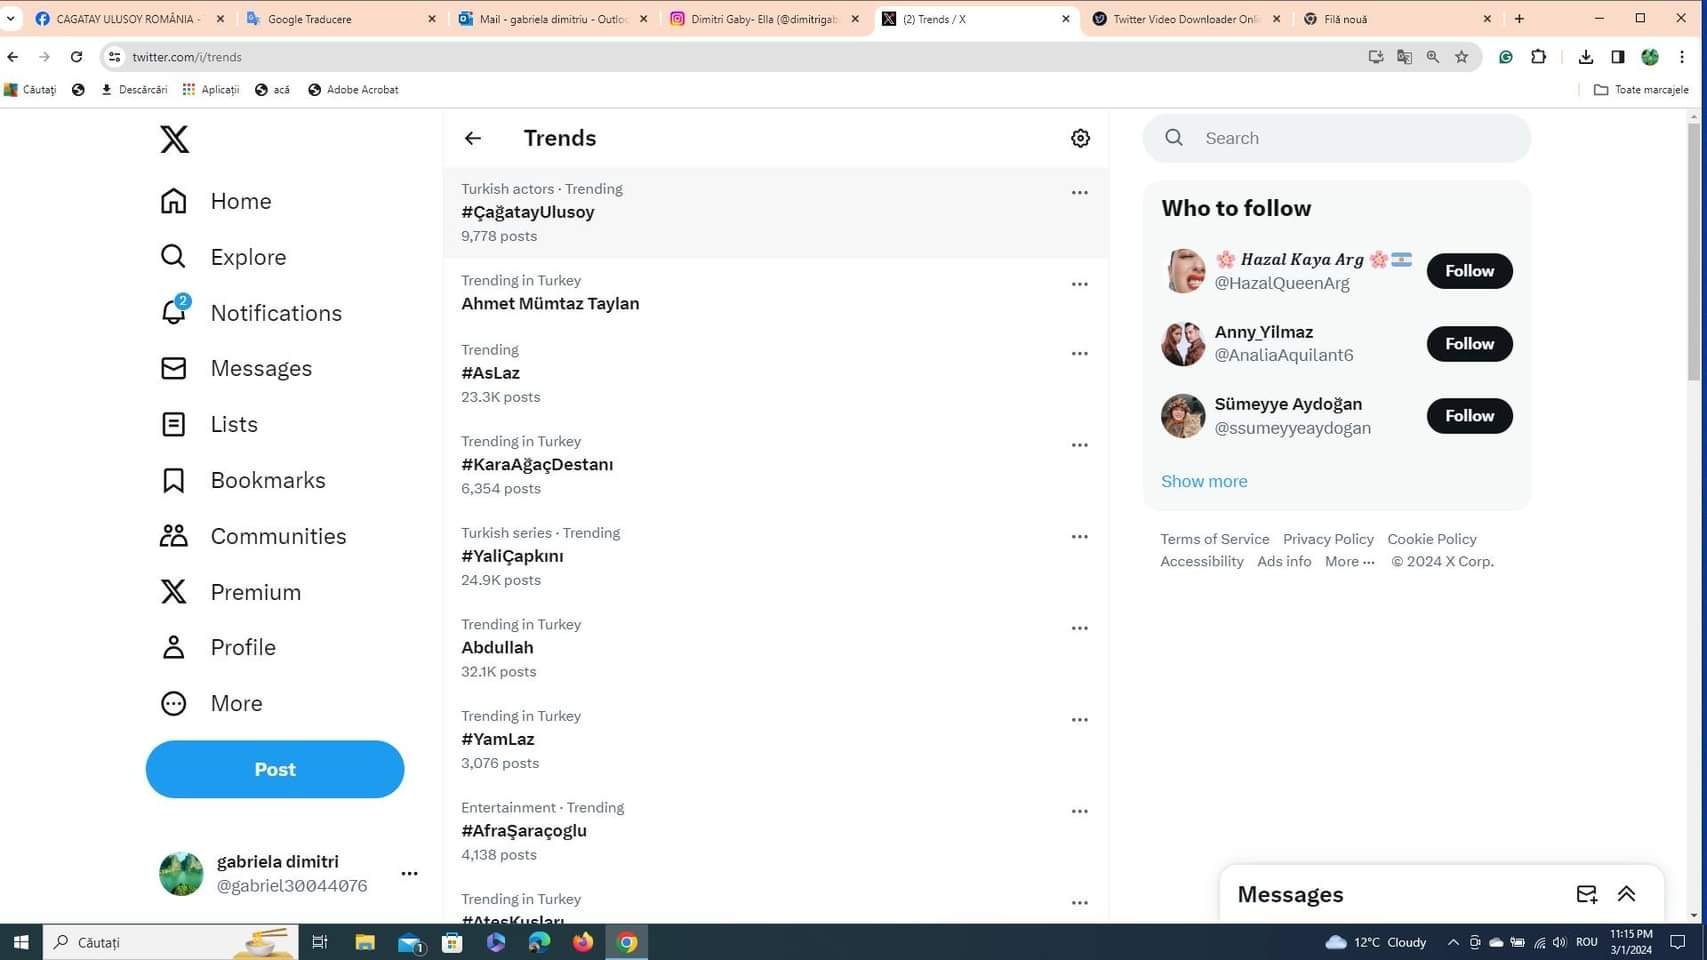
Task: Open Notifications bell in sidebar
Action: [x=174, y=313]
